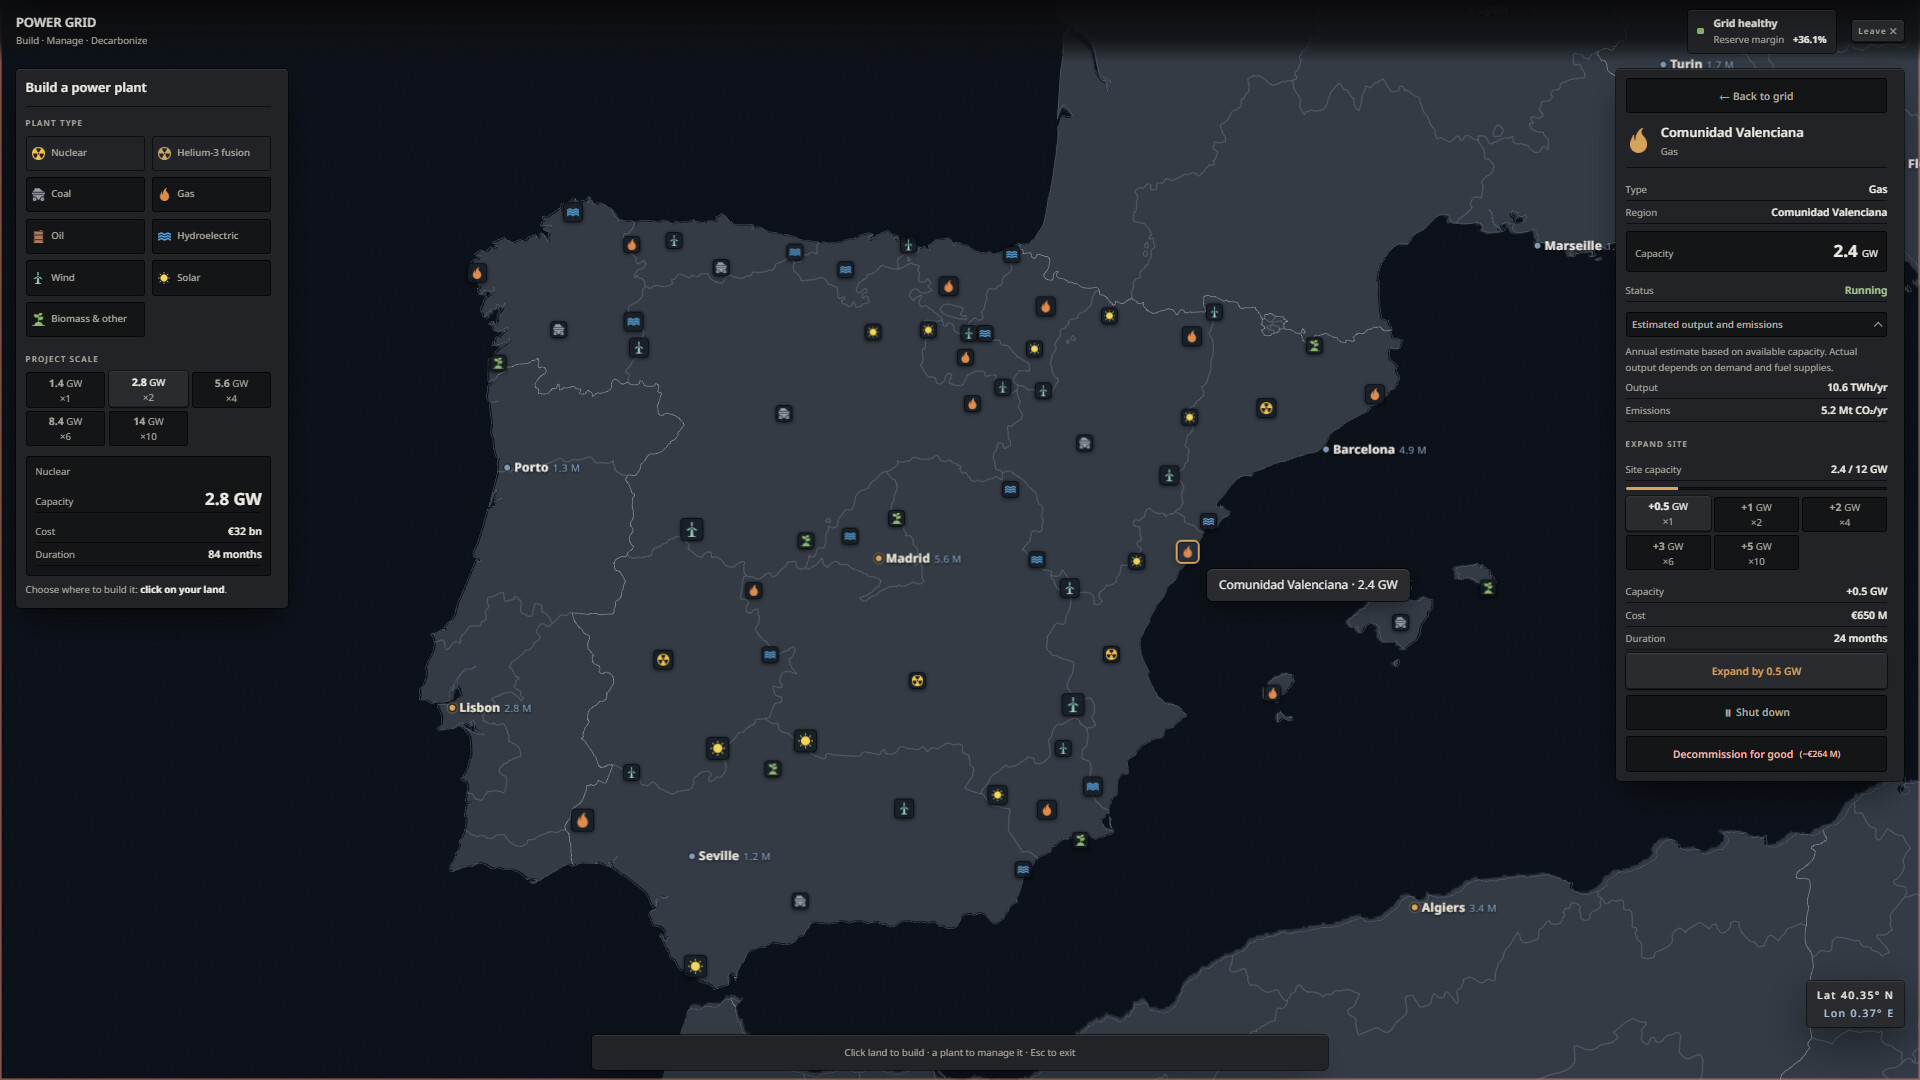Click the gas plant marker near Lisbon's southeast
The image size is (1920, 1080).
tap(582, 821)
